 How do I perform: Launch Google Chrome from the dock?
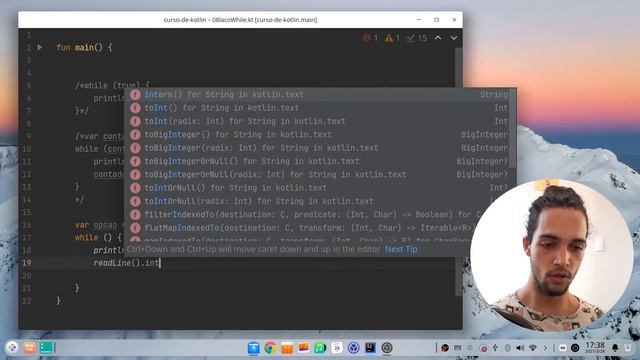point(270,348)
